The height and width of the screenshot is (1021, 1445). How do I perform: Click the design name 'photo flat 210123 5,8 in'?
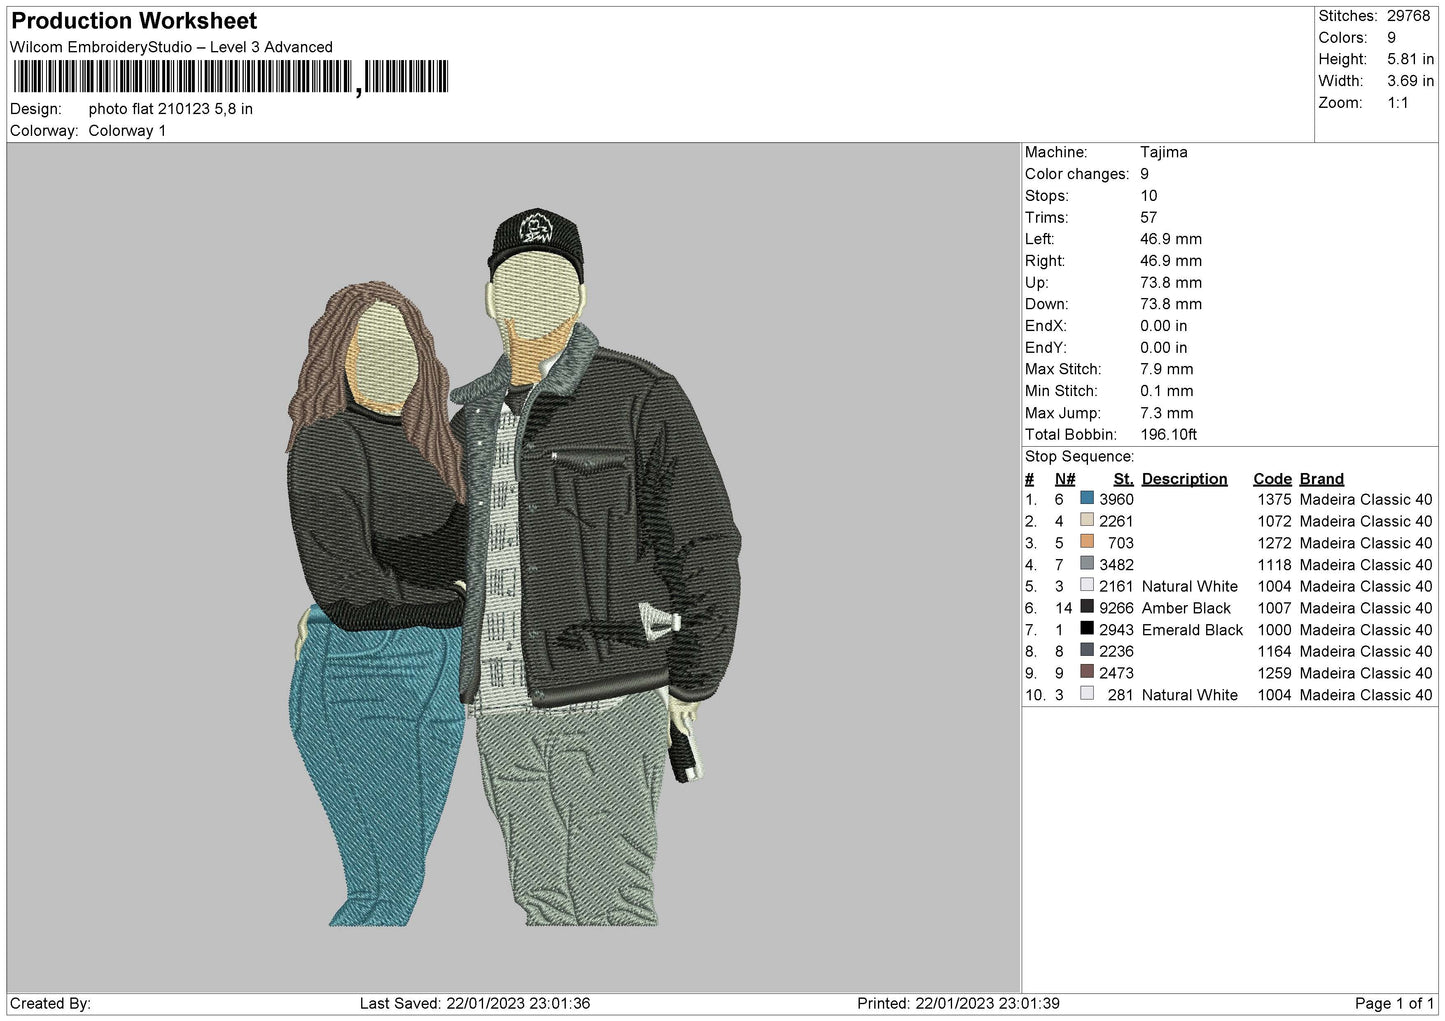(x=170, y=109)
